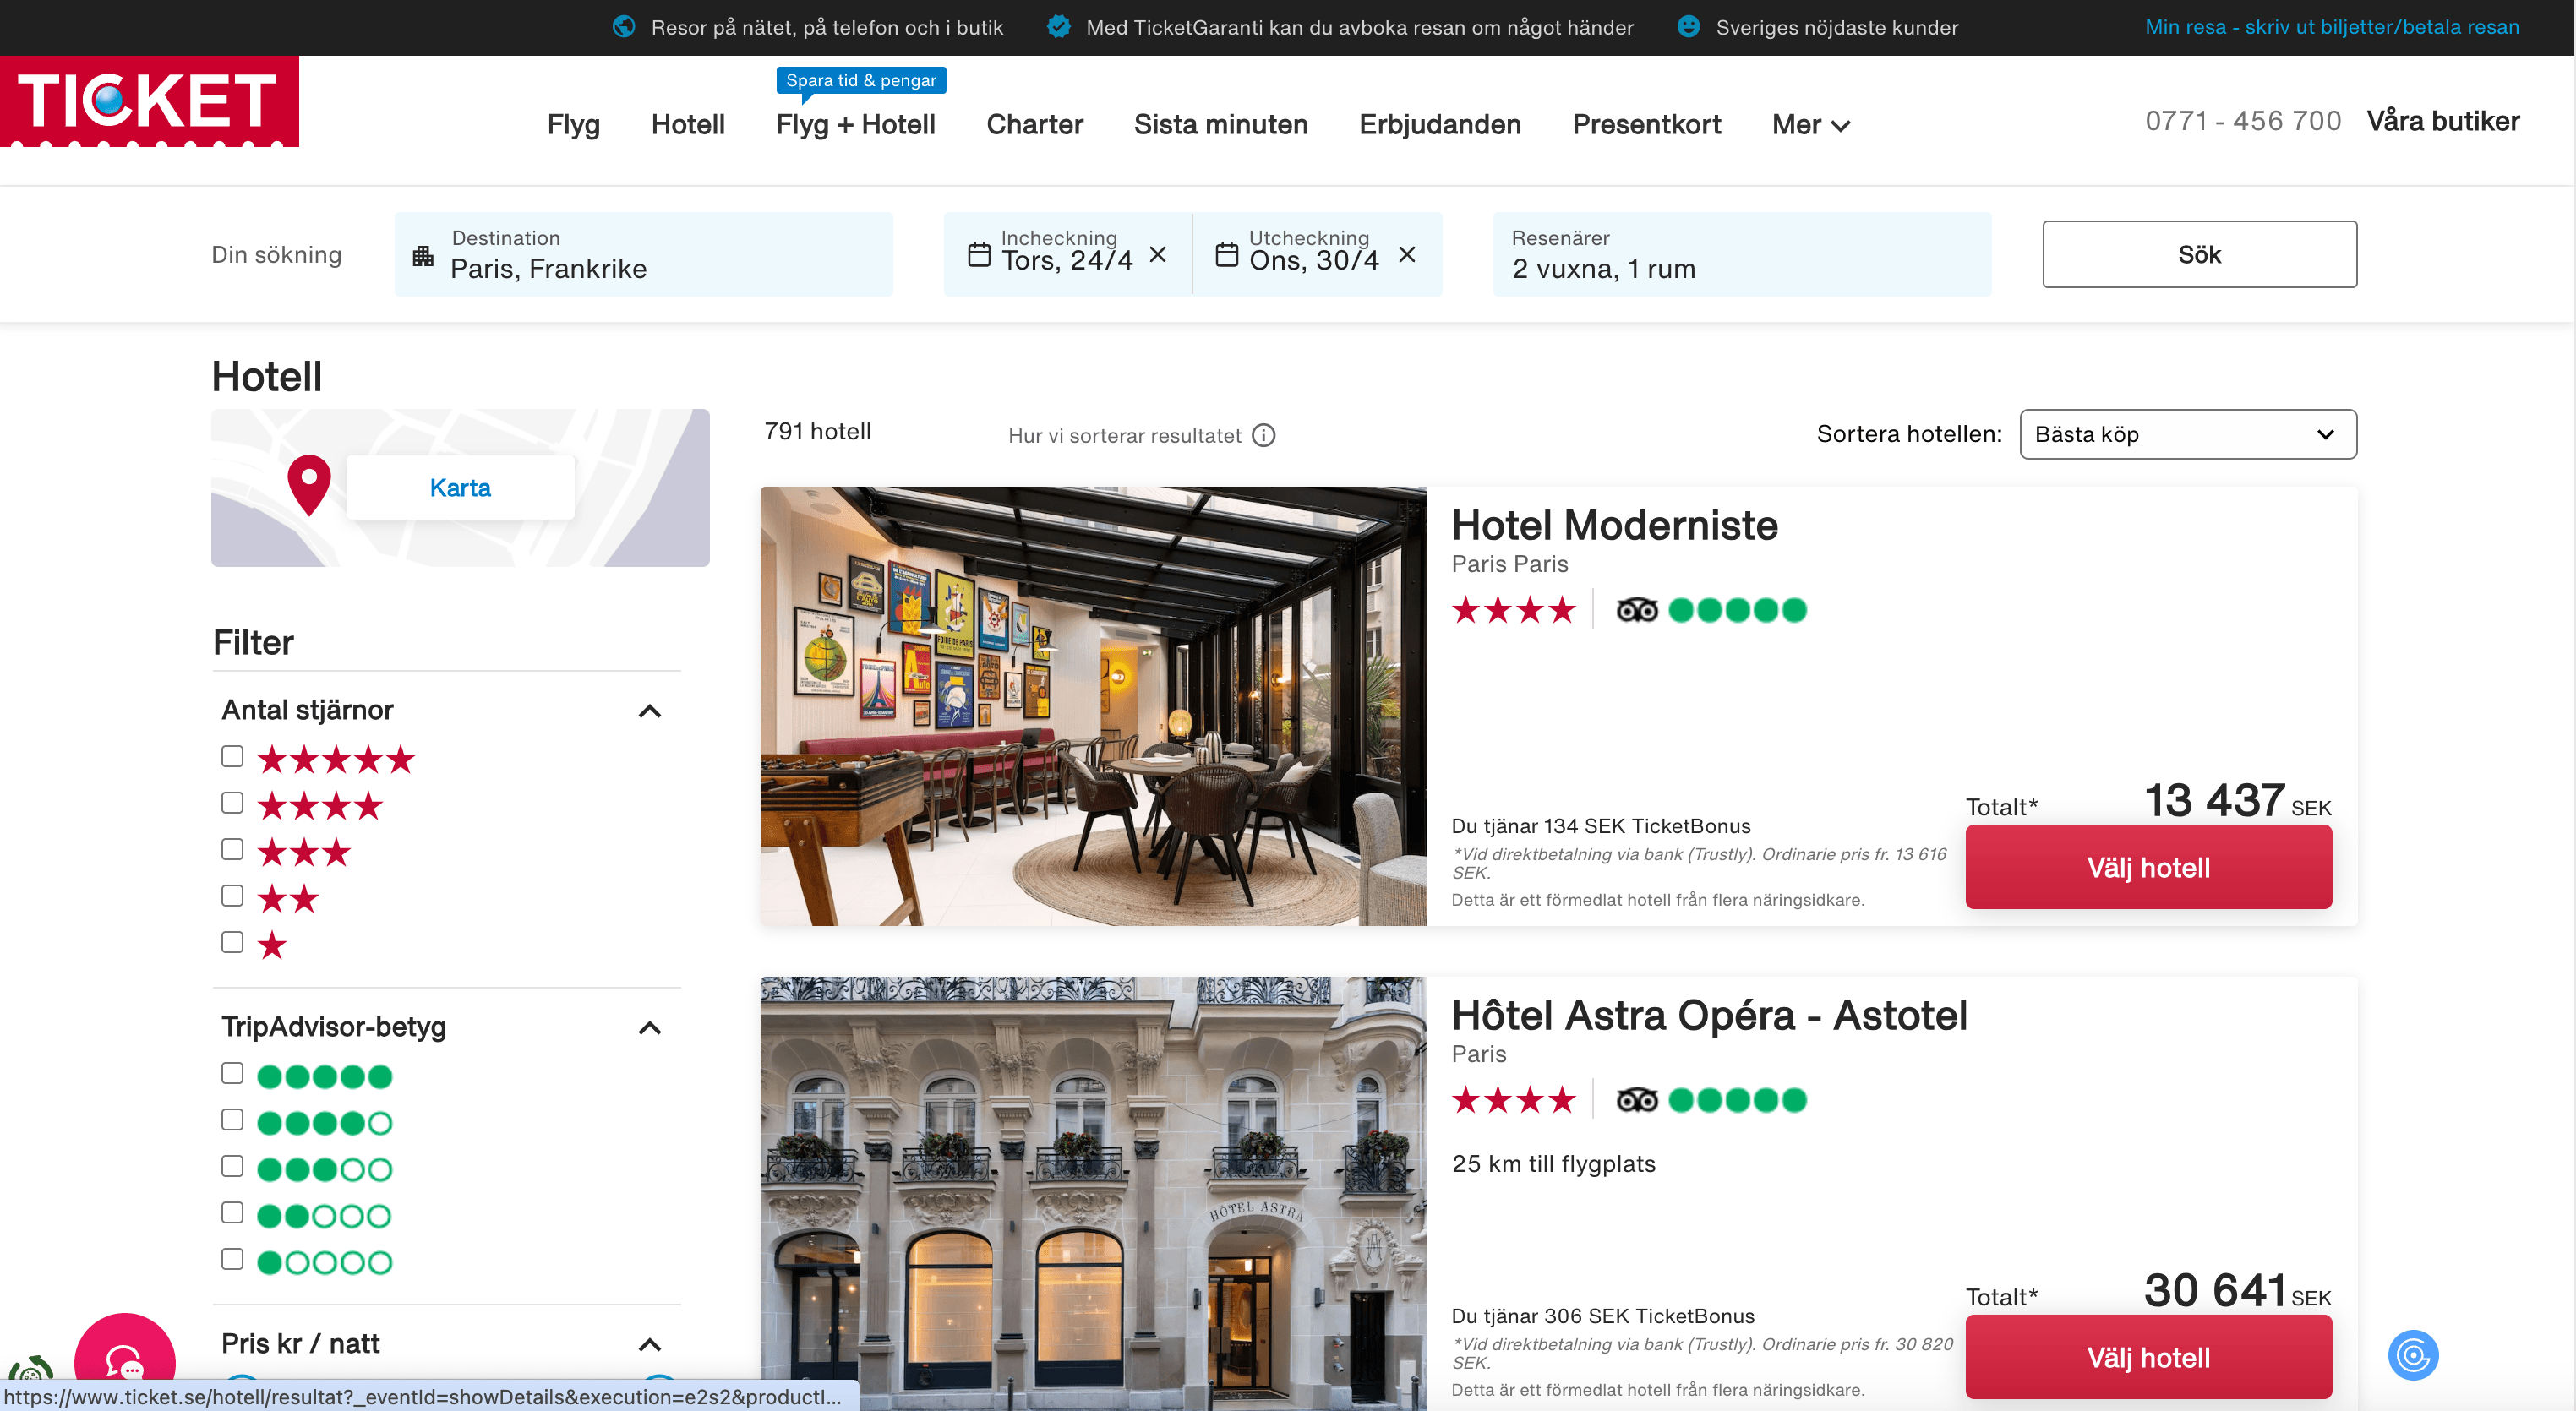
Task: Collapse the Antal stjärnor filter section
Action: pos(649,711)
